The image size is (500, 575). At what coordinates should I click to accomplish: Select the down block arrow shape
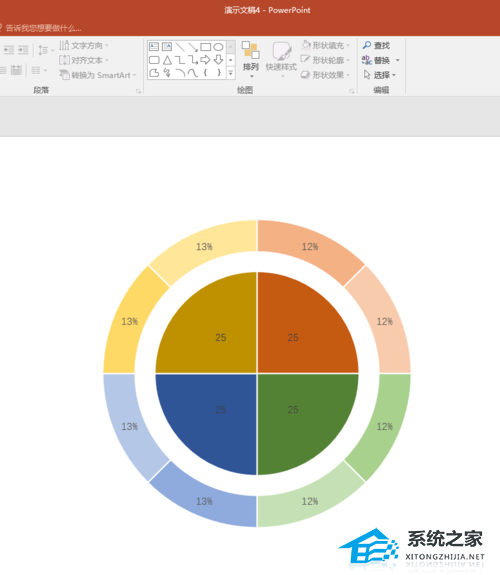click(218, 60)
